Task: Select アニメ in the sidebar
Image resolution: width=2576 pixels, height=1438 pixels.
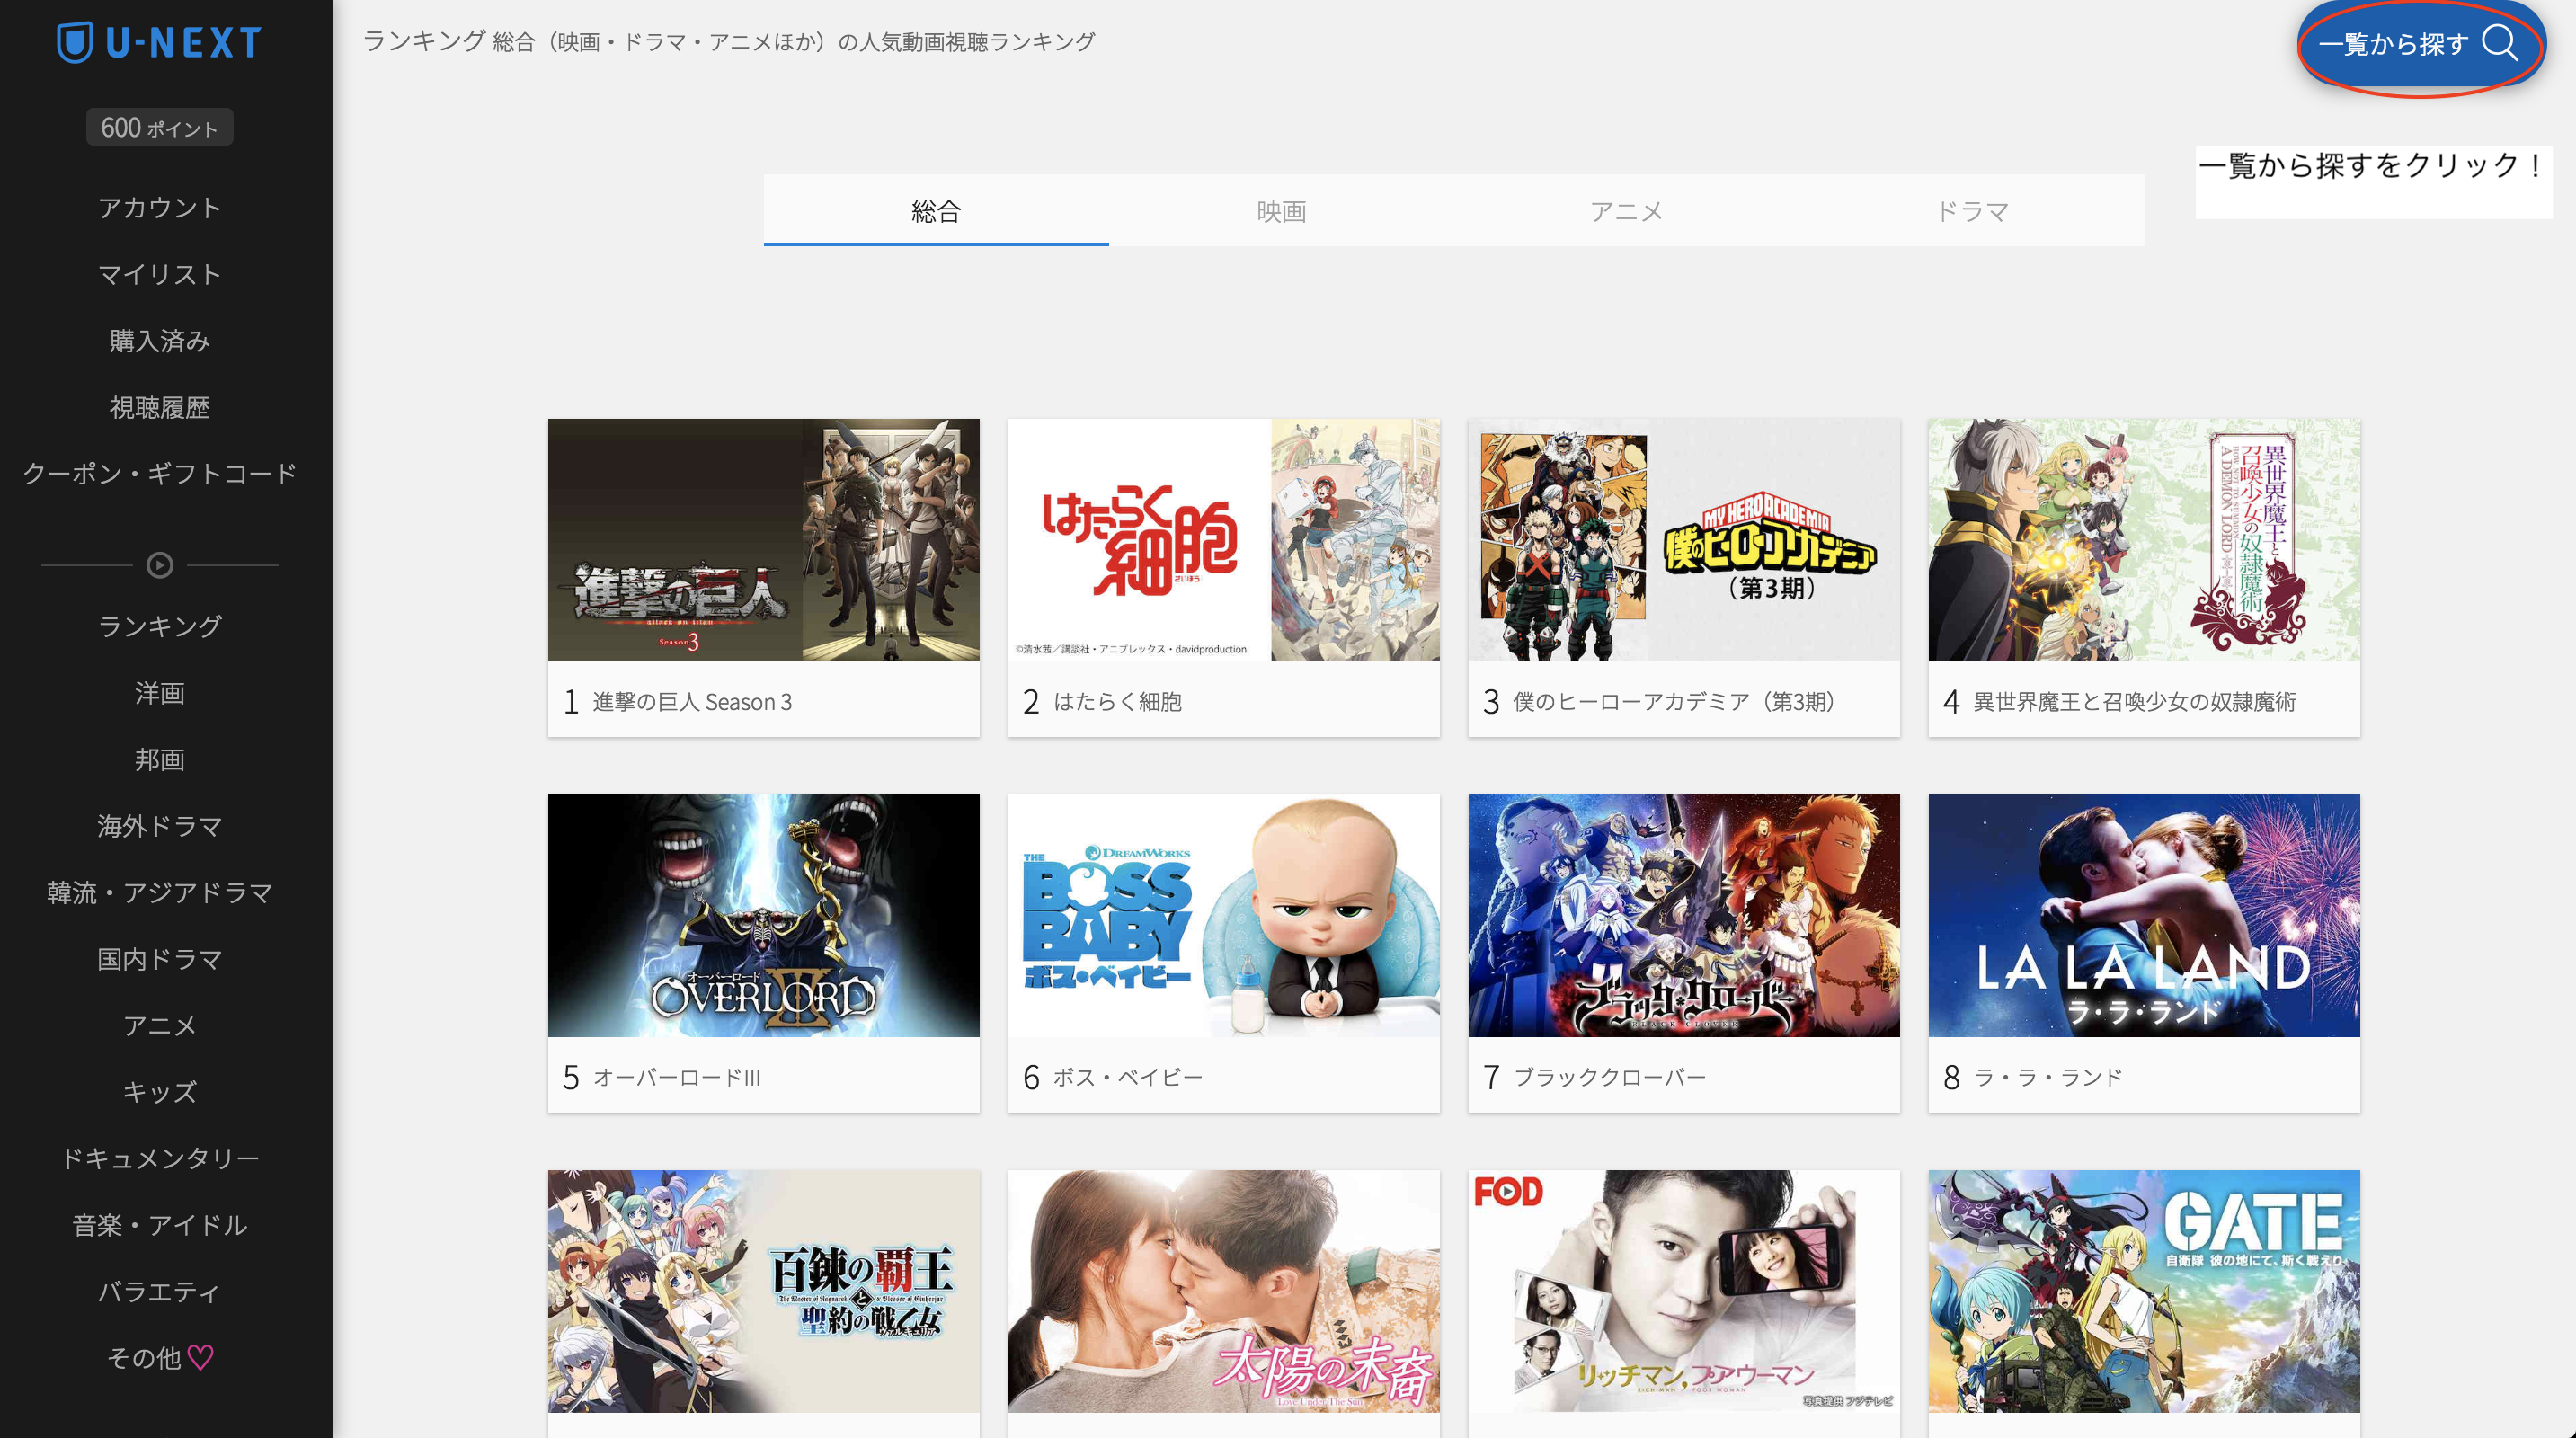Action: click(160, 1025)
